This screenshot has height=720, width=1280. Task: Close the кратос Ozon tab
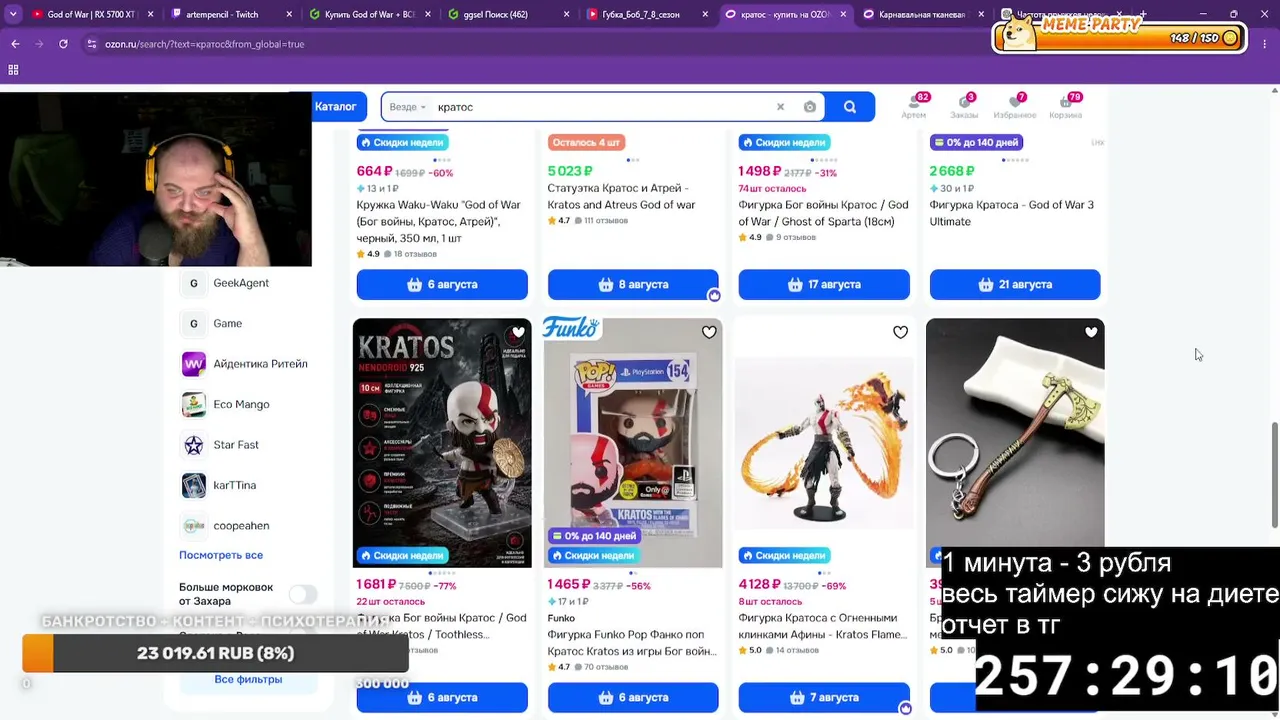[x=843, y=14]
